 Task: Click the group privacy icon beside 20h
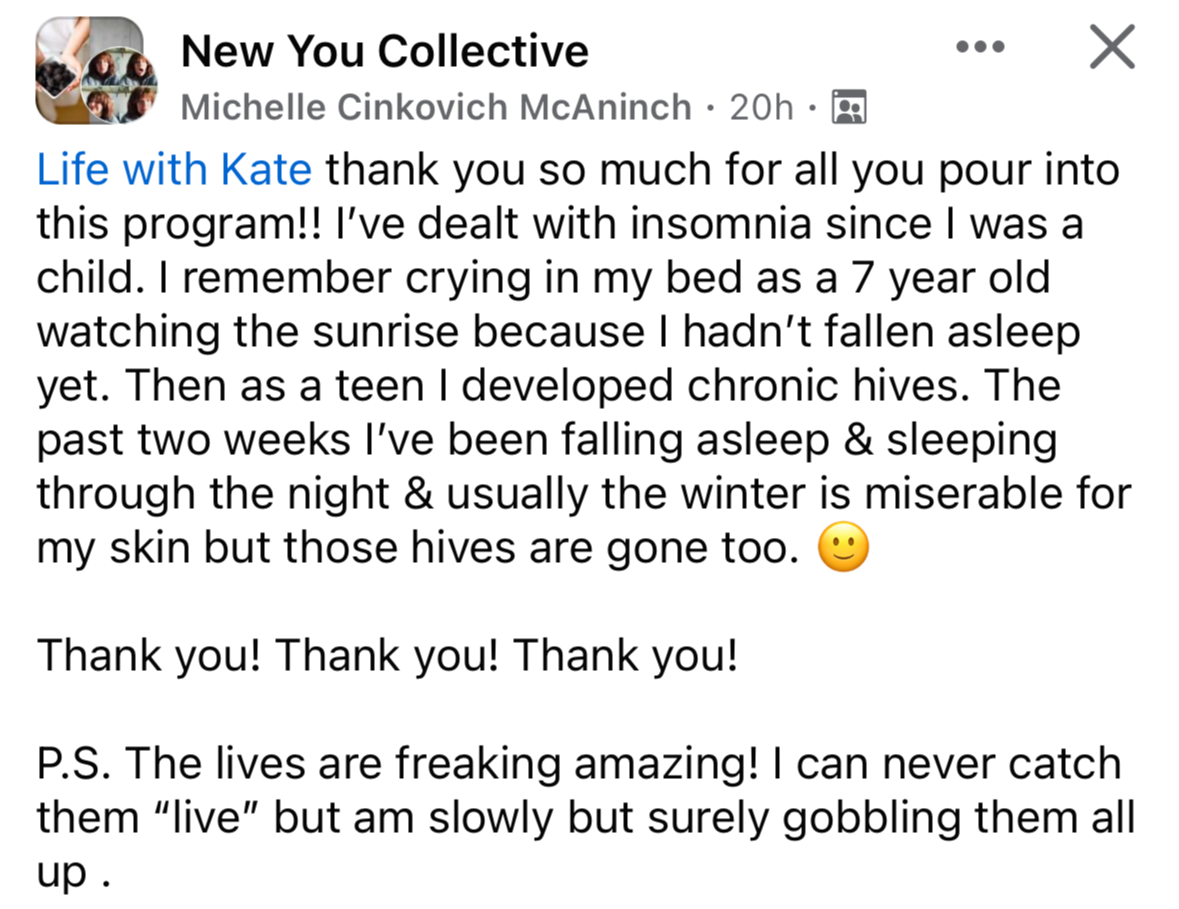pyautogui.click(x=849, y=106)
